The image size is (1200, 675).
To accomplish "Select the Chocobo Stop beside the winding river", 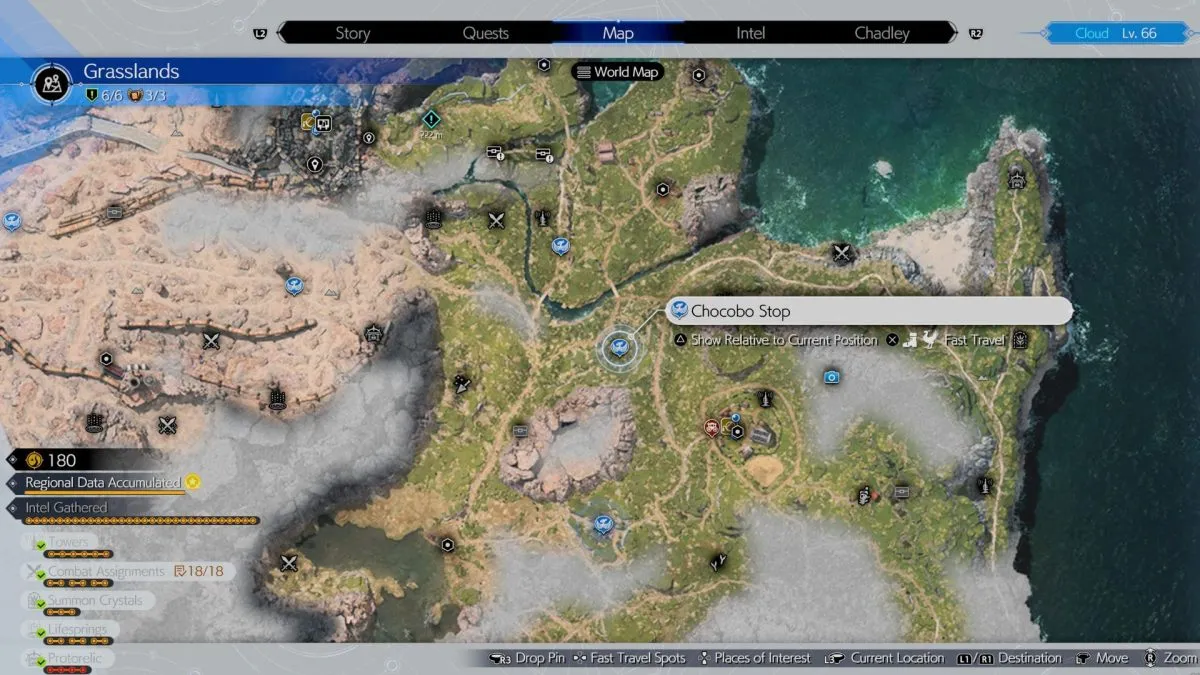I will click(x=560, y=245).
